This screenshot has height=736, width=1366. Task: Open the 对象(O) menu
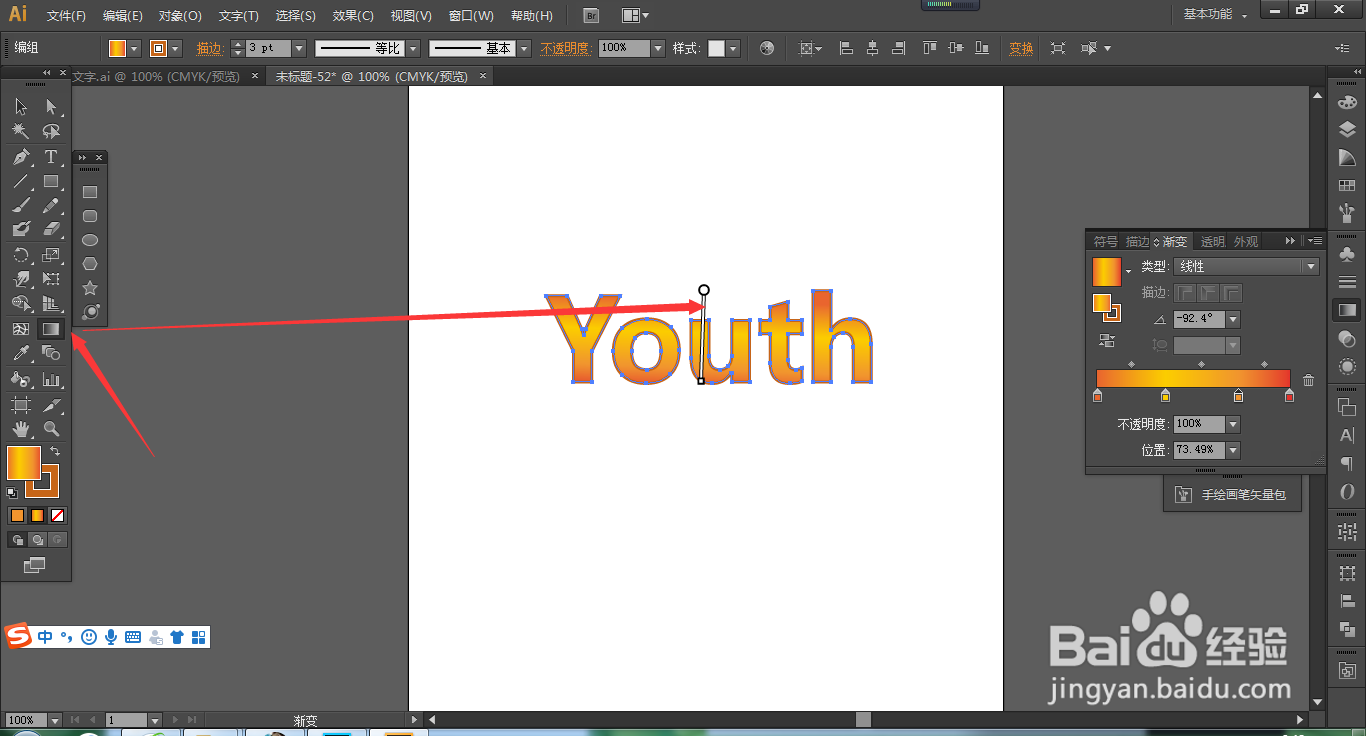180,16
